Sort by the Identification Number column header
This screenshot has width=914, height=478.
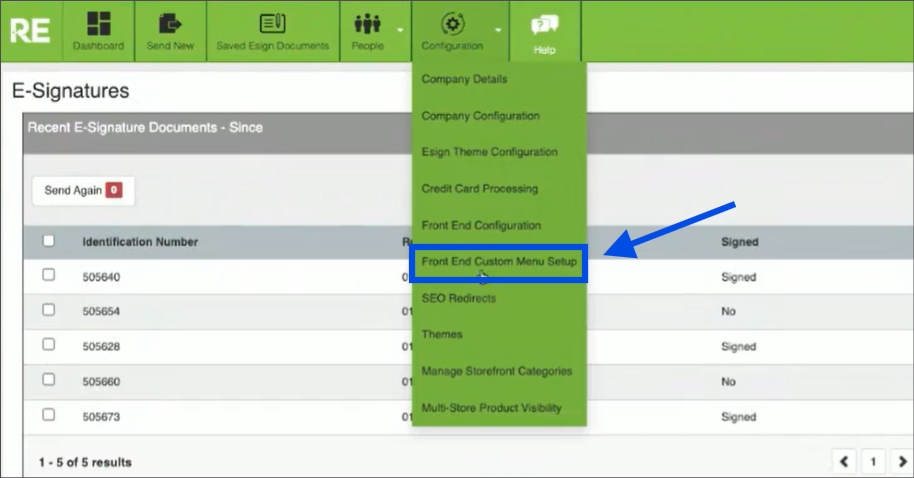[x=140, y=242]
